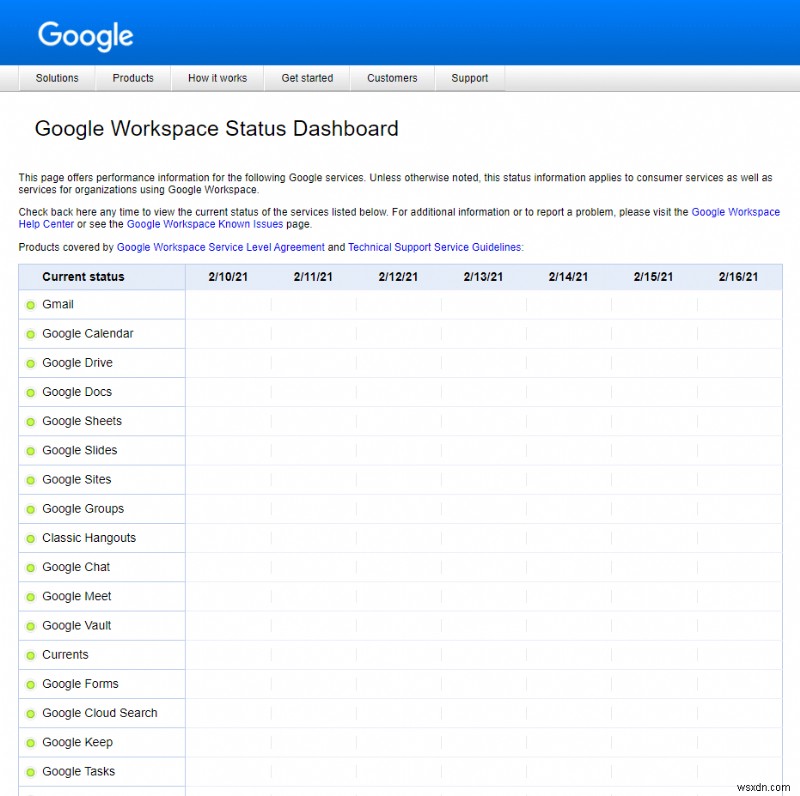This screenshot has height=796, width=800.
Task: Click the Google Sheets status indicator dot
Action: point(31,421)
